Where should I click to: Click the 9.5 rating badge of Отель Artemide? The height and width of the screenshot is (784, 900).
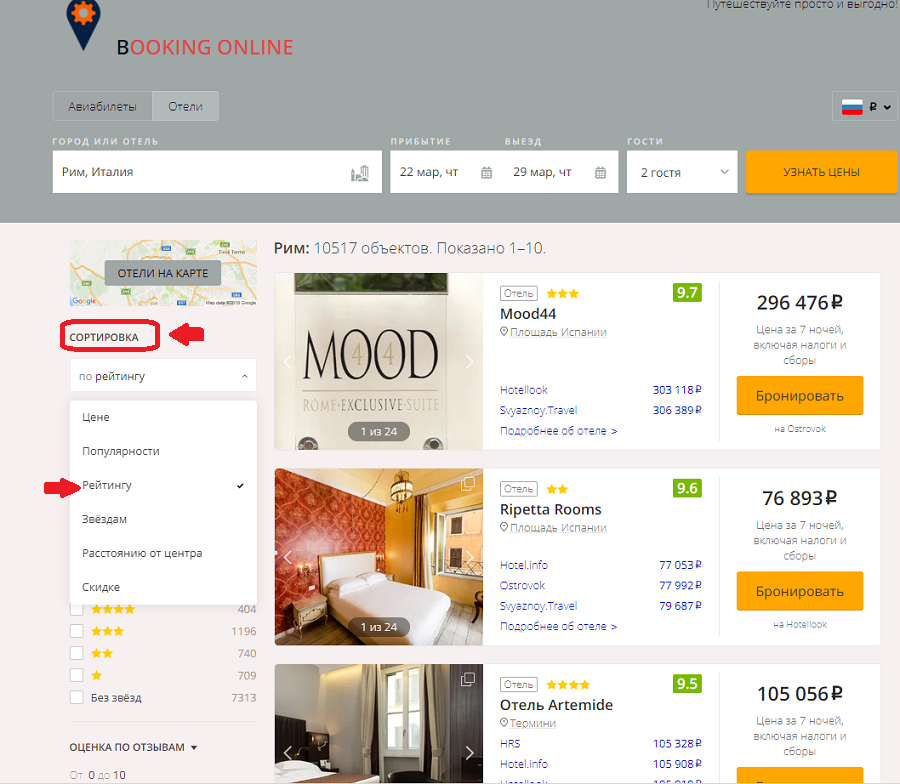tap(687, 684)
